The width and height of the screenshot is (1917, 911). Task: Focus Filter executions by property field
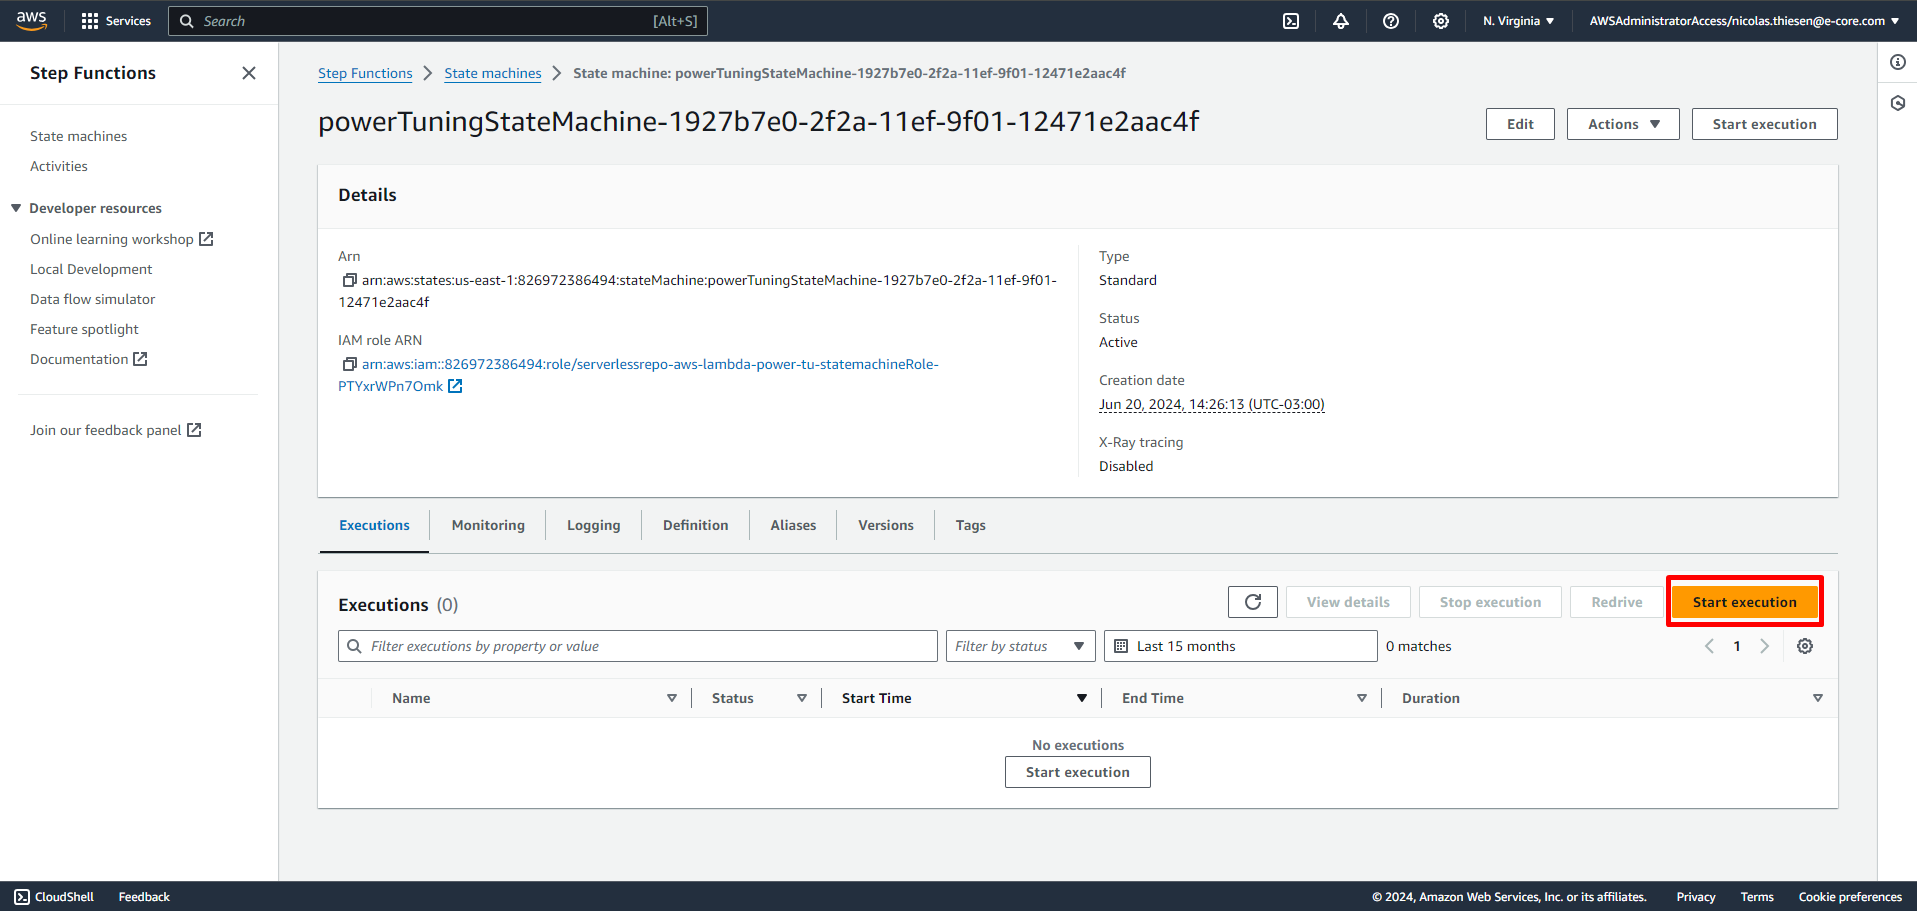point(638,646)
